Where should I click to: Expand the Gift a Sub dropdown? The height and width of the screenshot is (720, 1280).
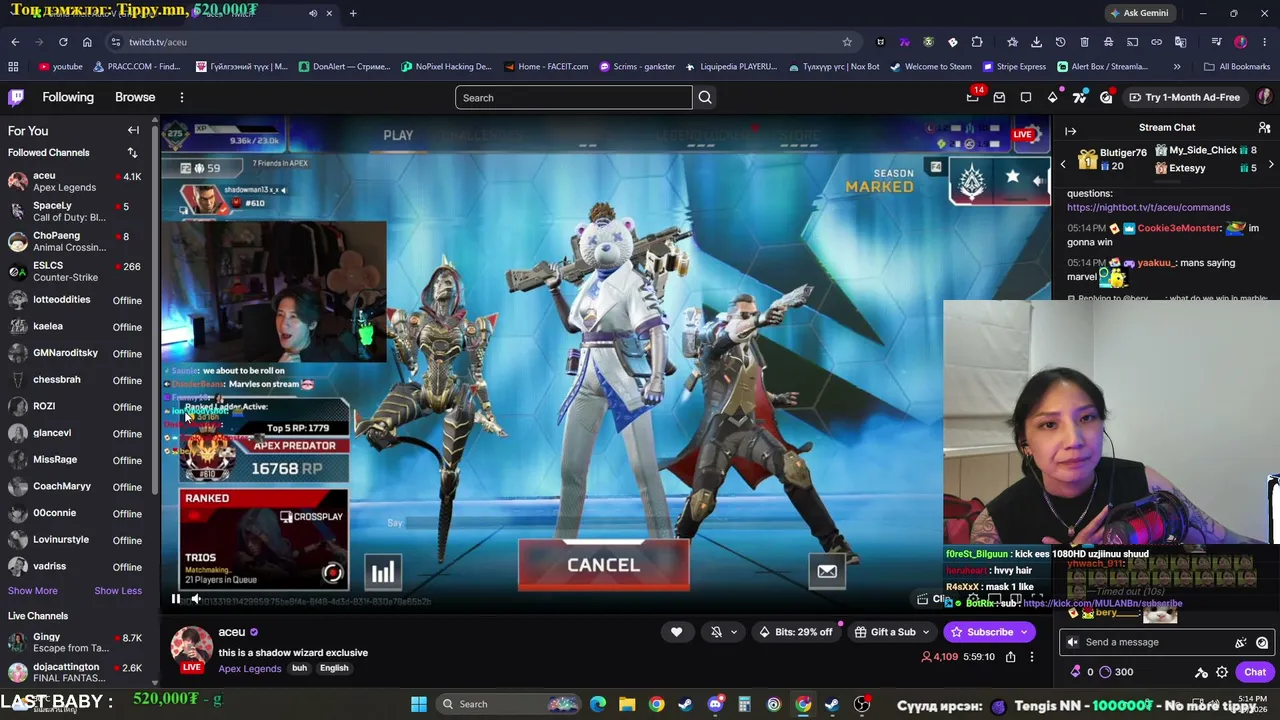(926, 632)
